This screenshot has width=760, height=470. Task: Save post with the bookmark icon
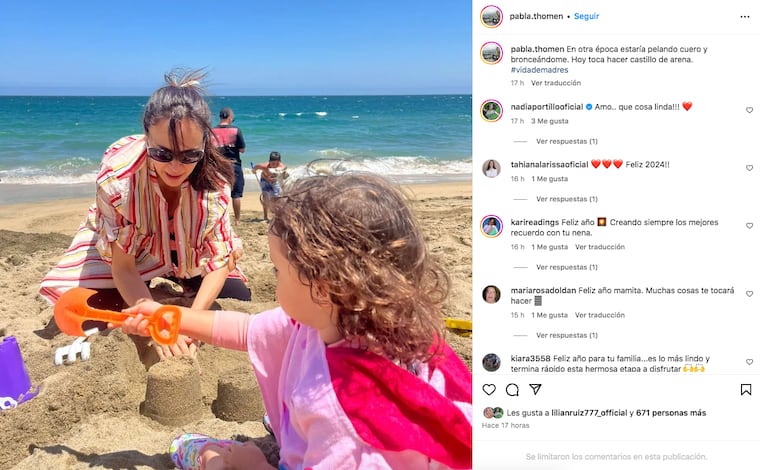click(746, 390)
